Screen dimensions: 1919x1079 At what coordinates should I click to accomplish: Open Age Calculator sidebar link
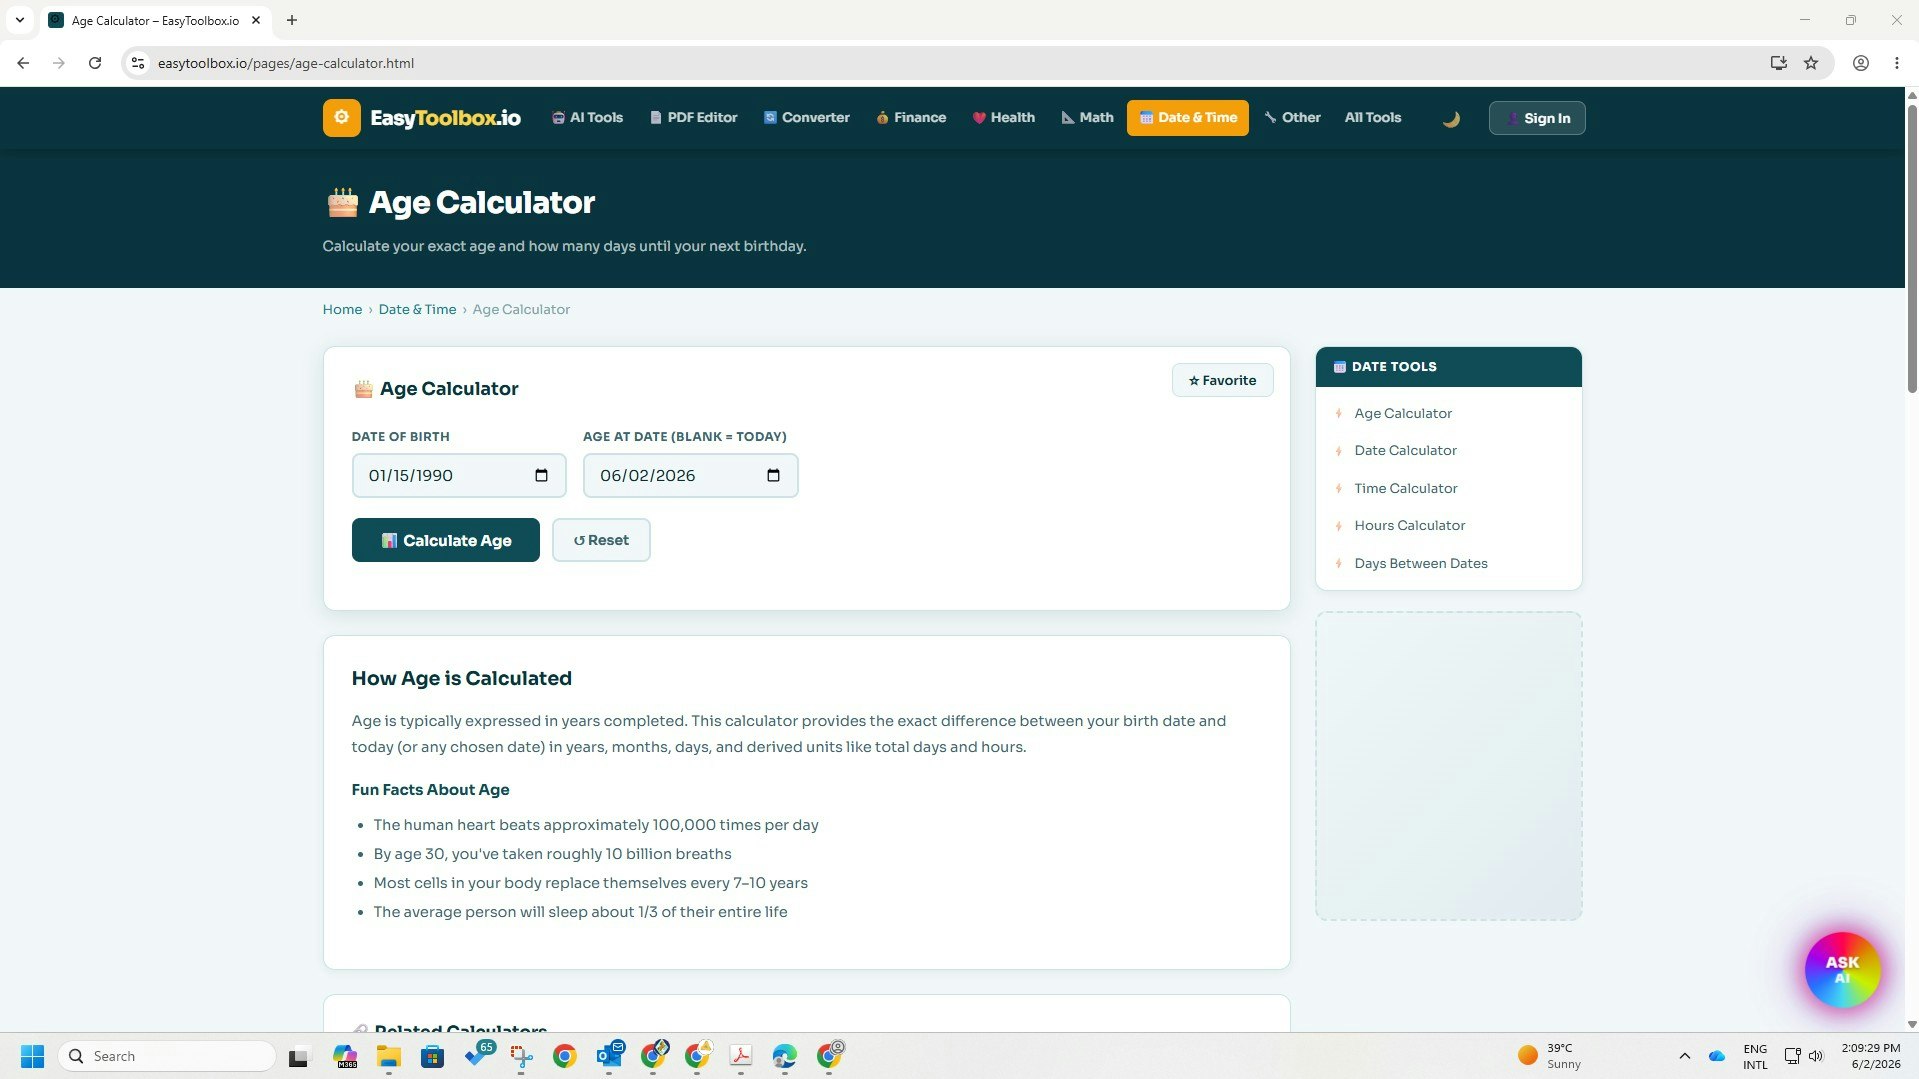1402,413
